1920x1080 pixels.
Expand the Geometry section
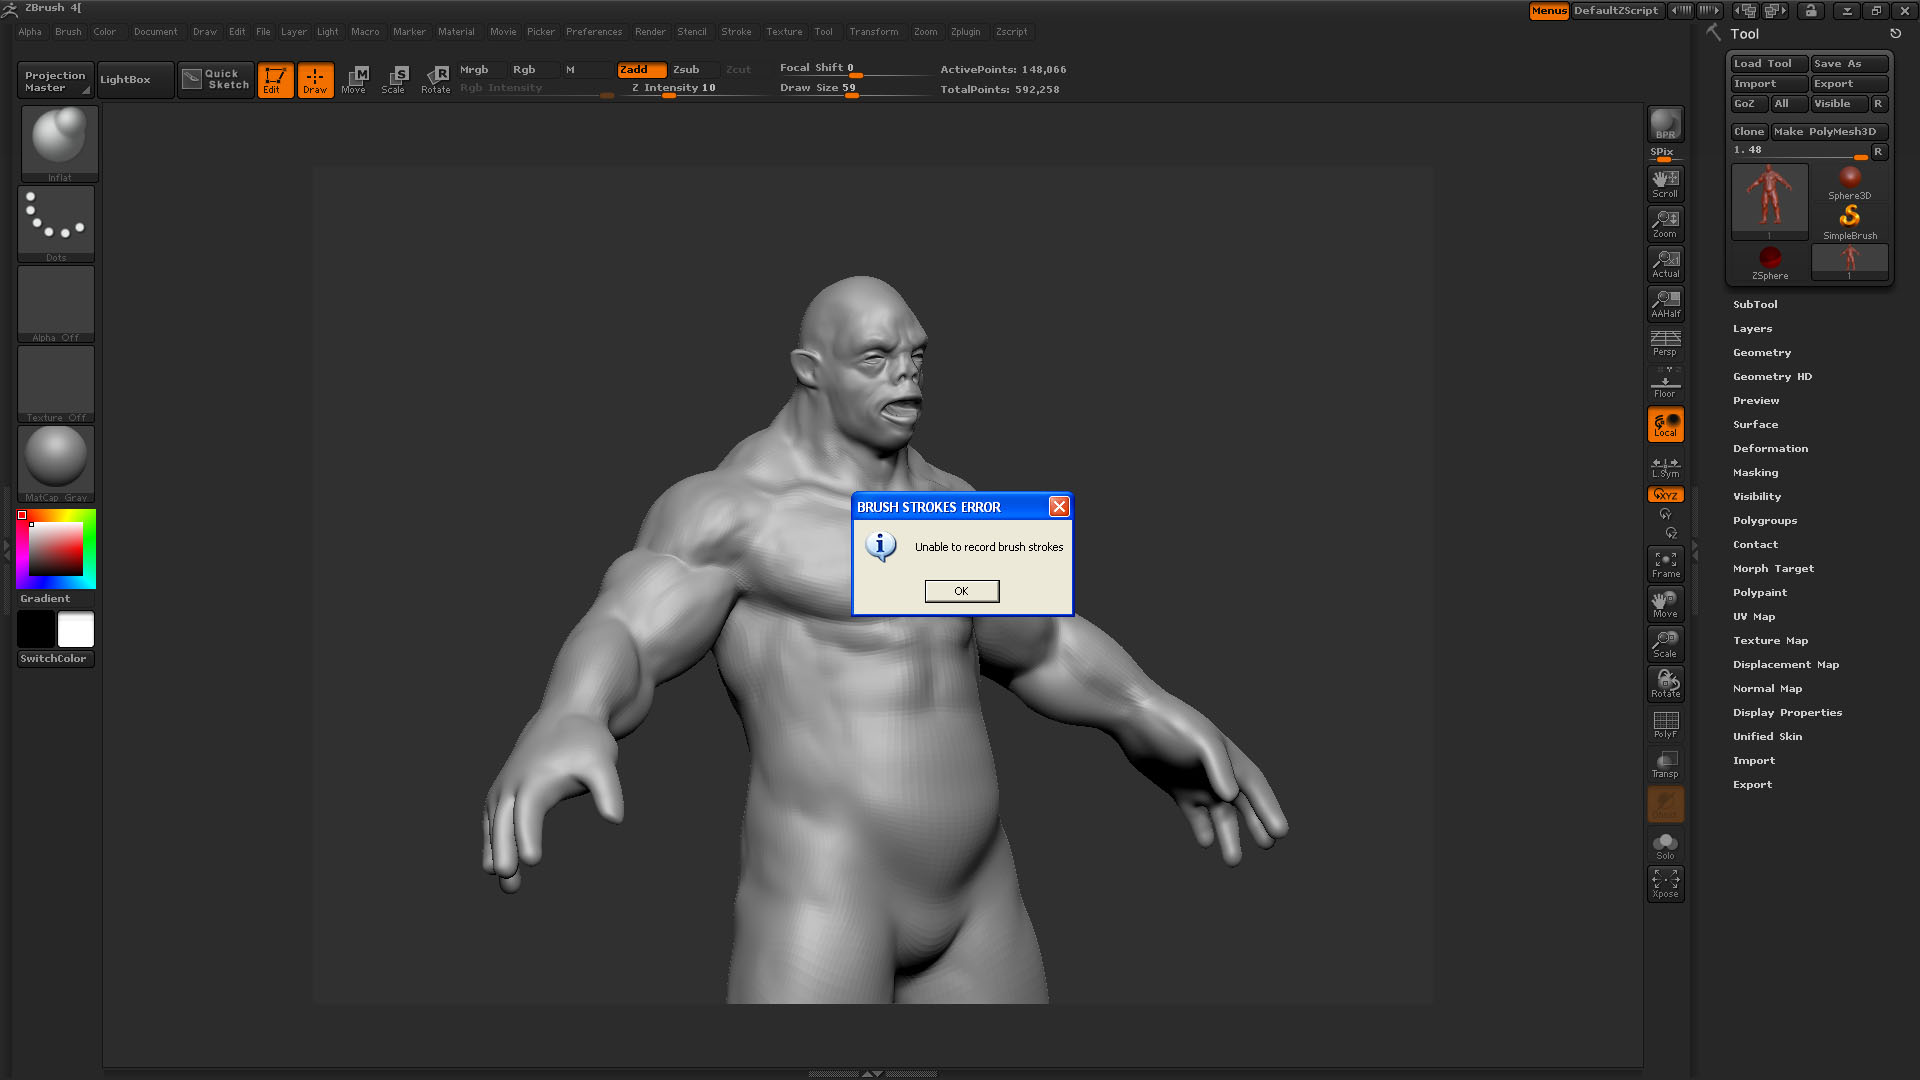1761,352
